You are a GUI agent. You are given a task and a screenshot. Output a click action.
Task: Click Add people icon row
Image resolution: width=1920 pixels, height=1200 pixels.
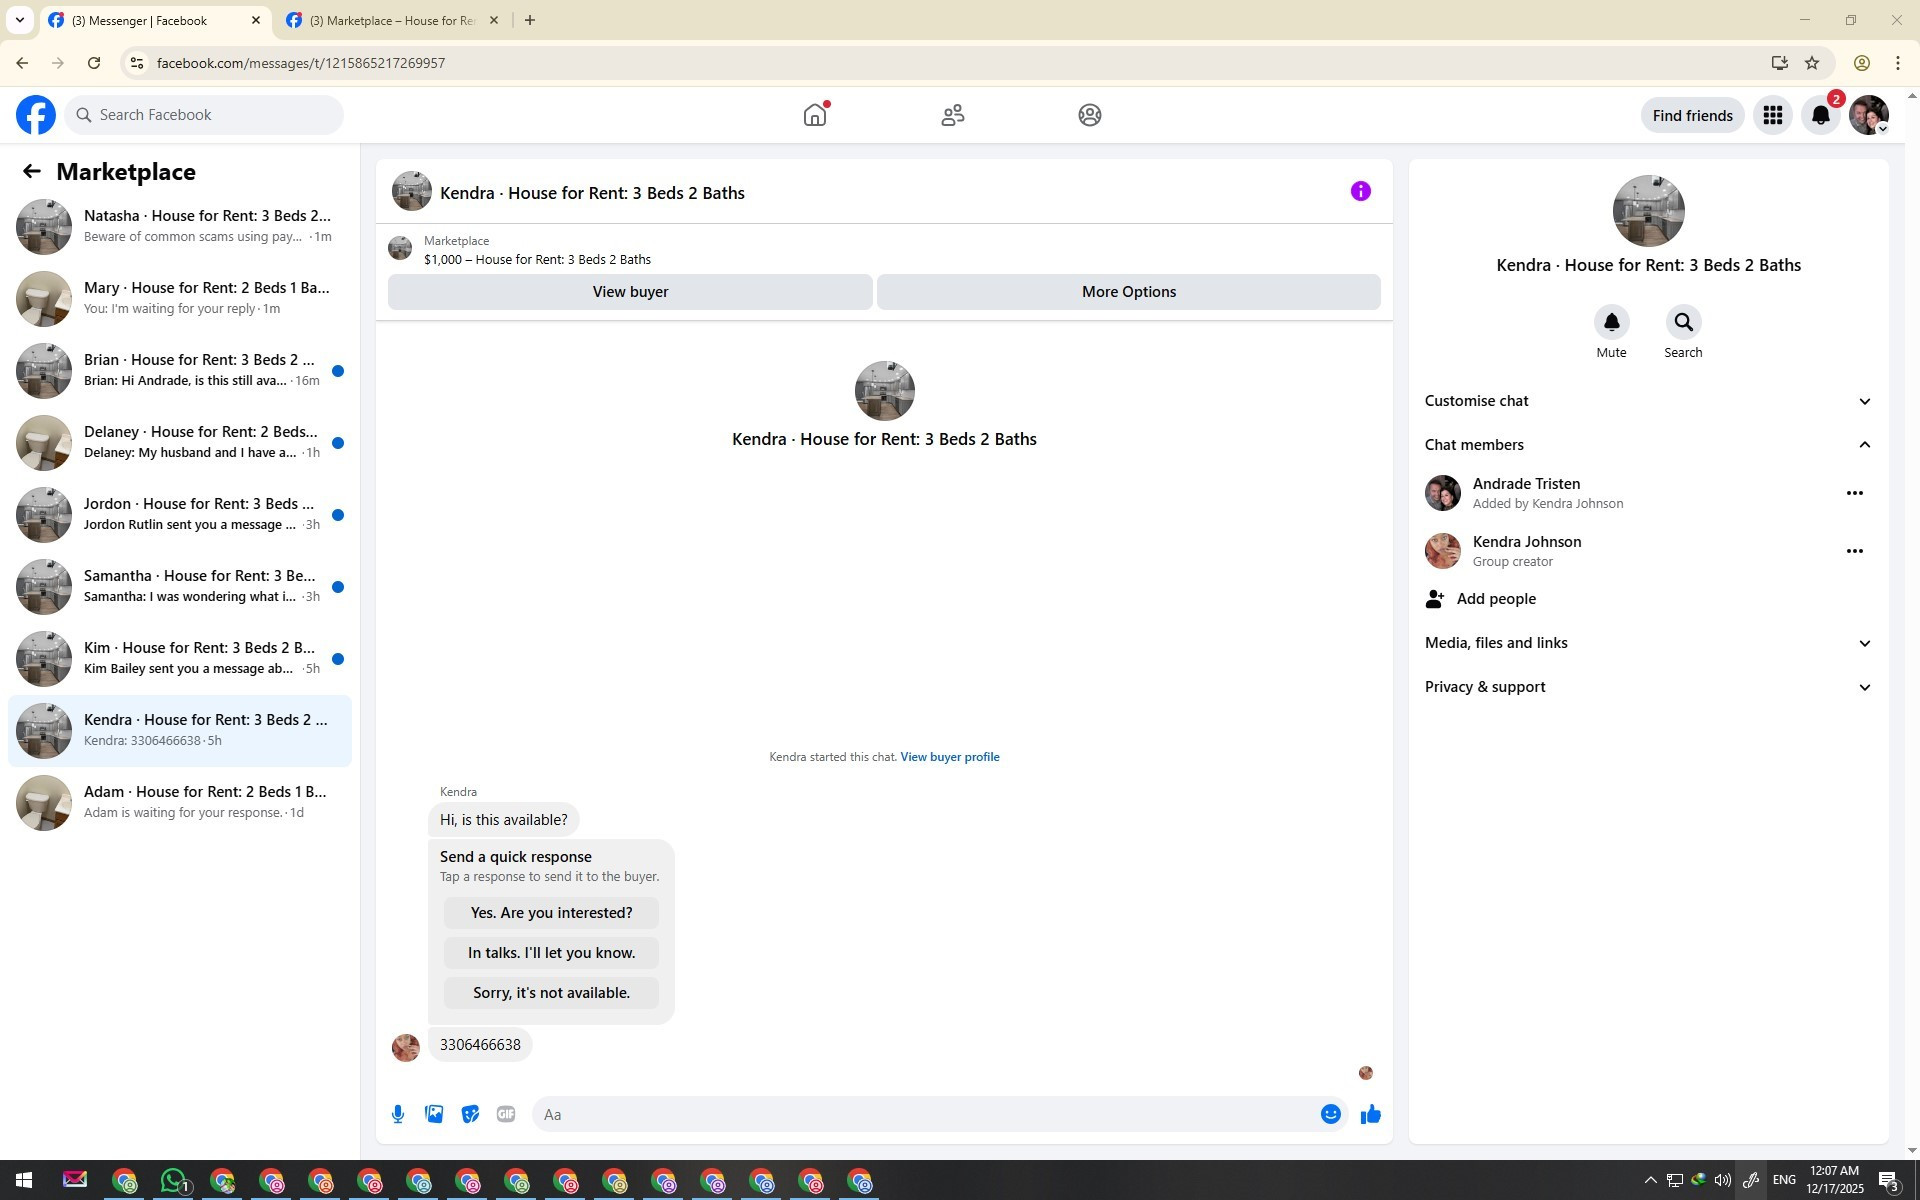pyautogui.click(x=1648, y=599)
